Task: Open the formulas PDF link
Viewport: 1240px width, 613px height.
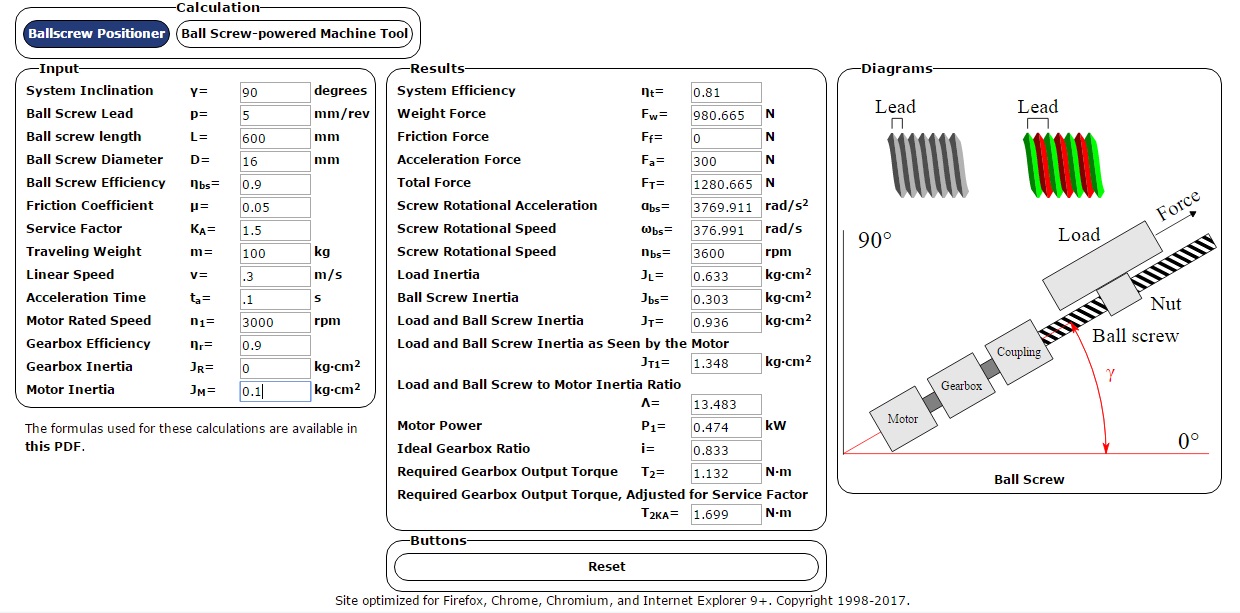Action: pyautogui.click(x=55, y=447)
